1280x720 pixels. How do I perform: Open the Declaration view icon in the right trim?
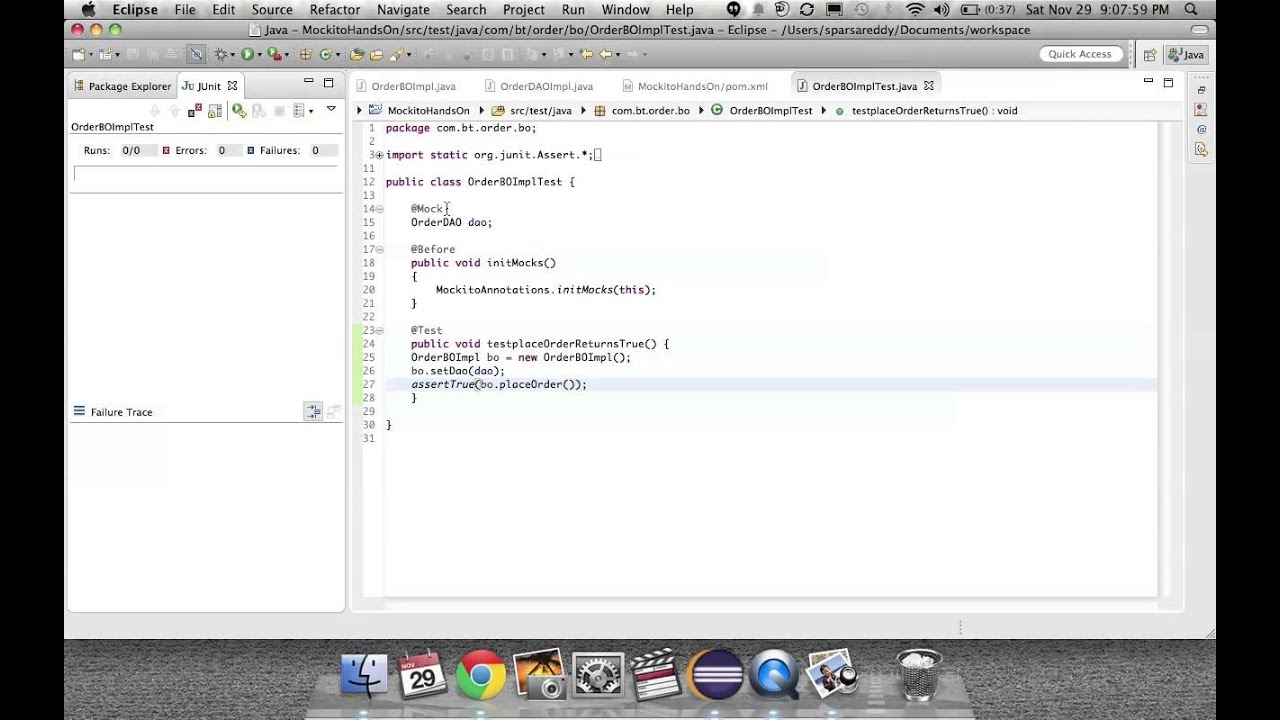pos(1201,150)
